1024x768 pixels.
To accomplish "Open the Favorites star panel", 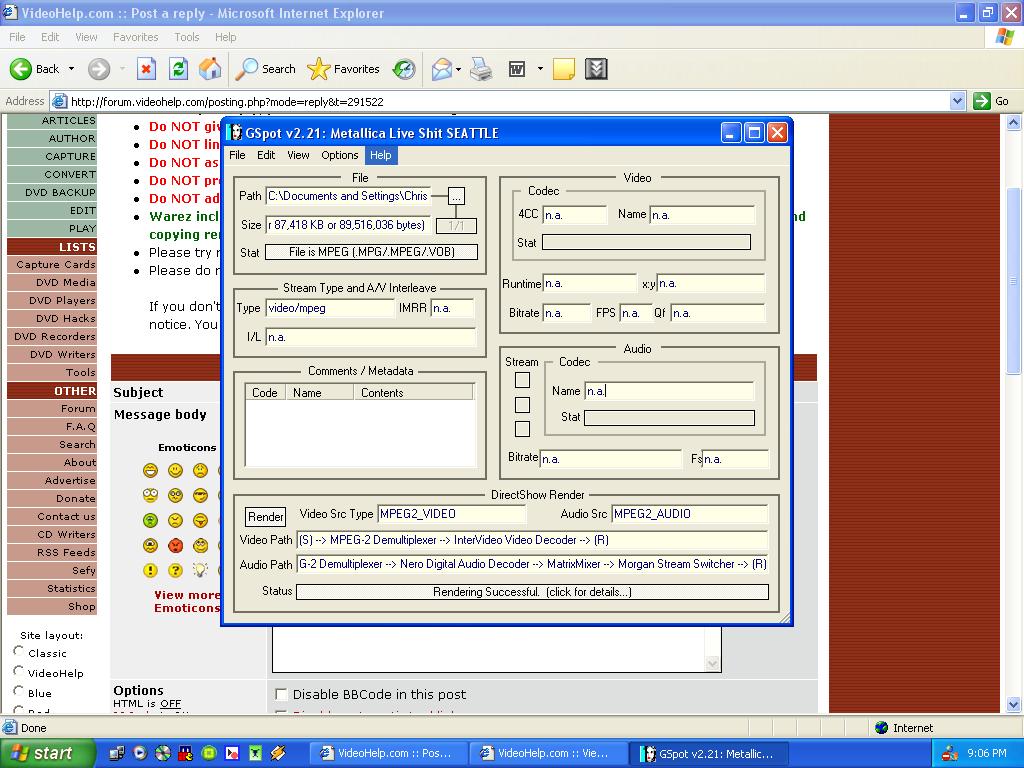I will click(344, 69).
